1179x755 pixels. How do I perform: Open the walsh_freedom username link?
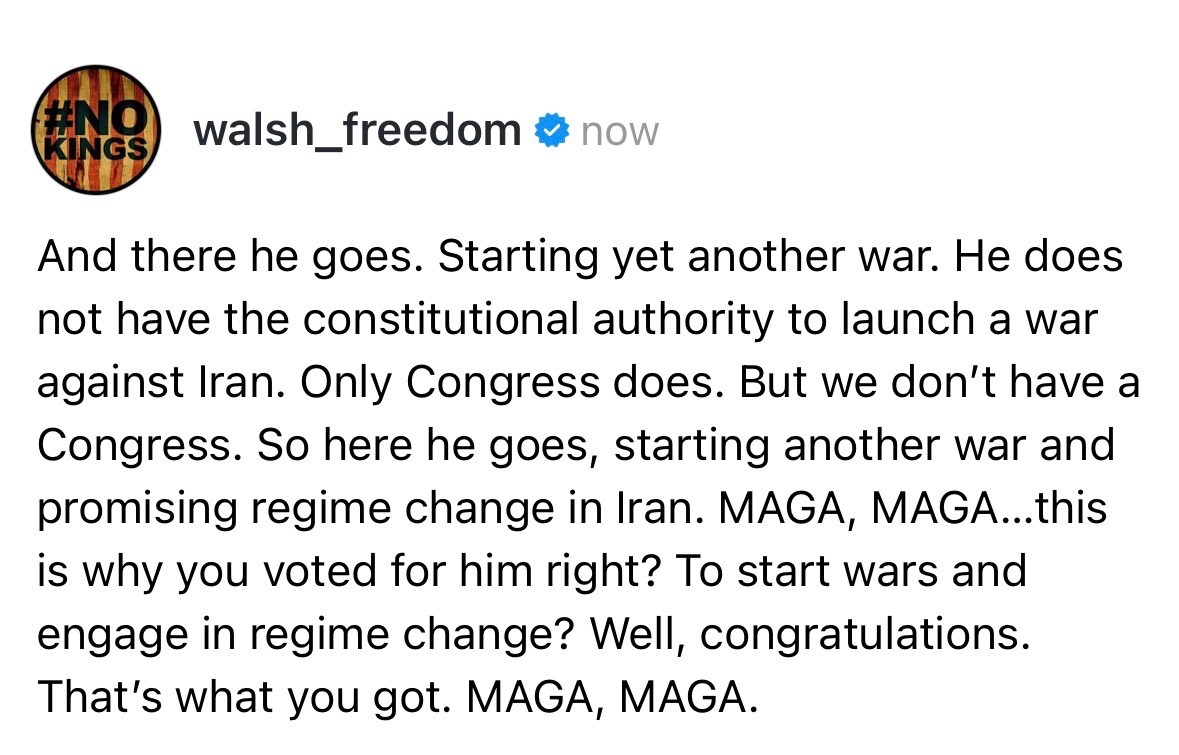[x=357, y=131]
